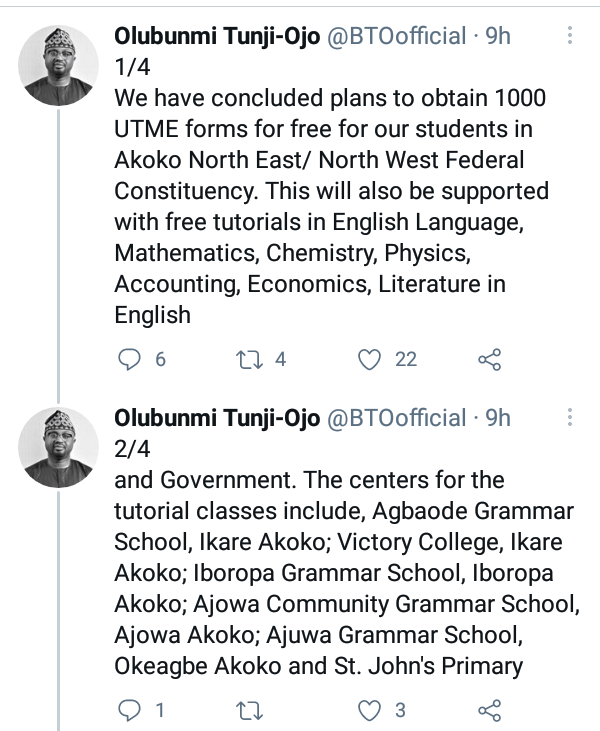Open Olubunmi Tunji-Ojo name on first tweet
The width and height of the screenshot is (600, 731).
(x=217, y=37)
